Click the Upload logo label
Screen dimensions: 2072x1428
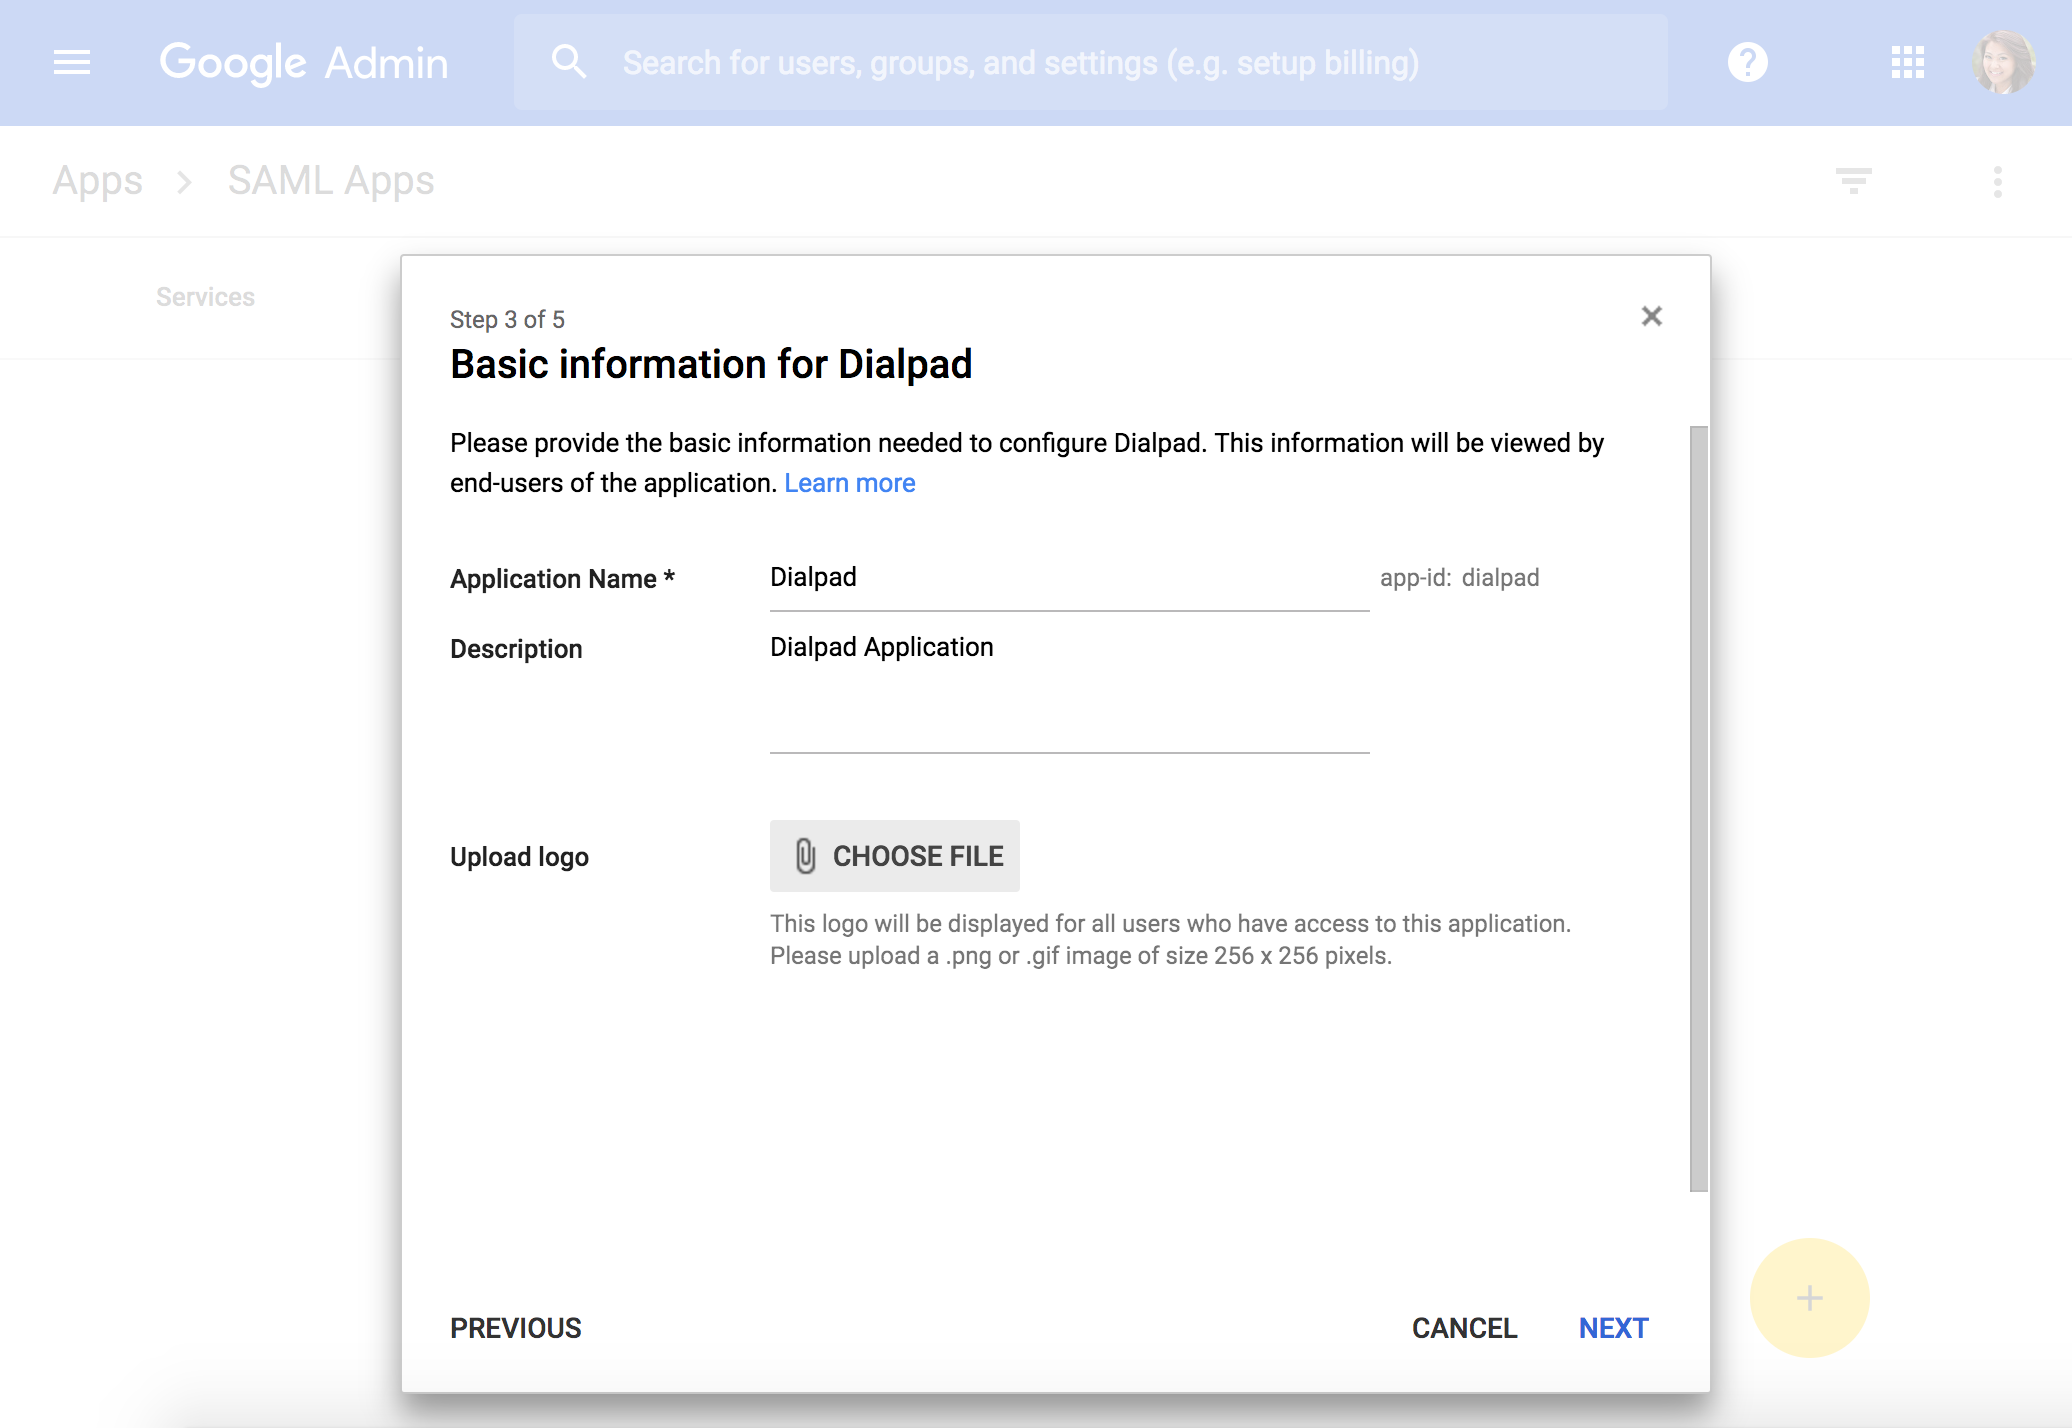coord(519,857)
